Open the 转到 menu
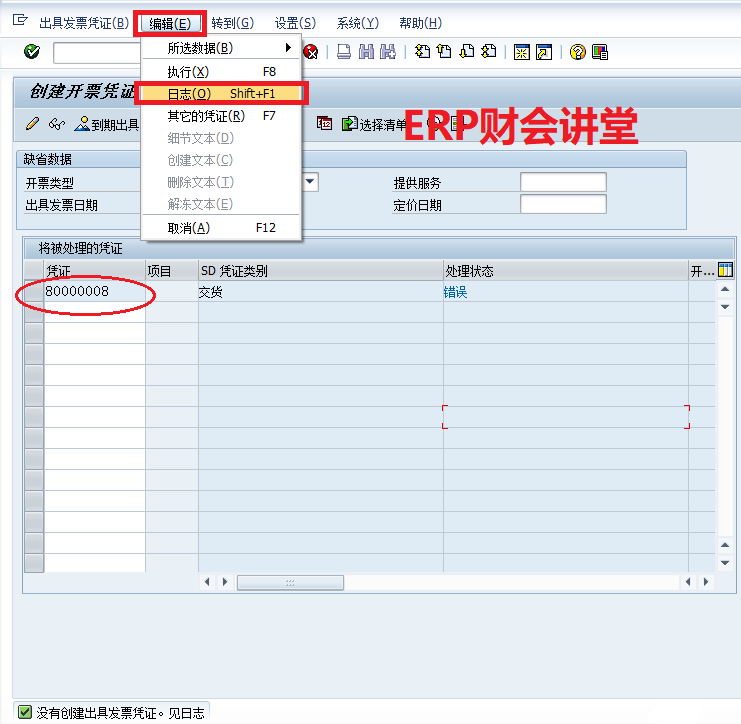Image resolution: width=741 pixels, height=724 pixels. [x=232, y=23]
